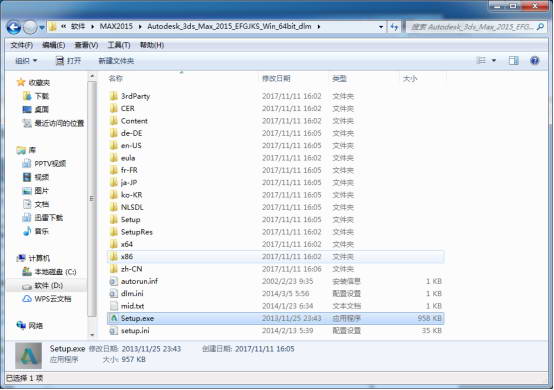Toggle the preview pane icon

[513, 61]
